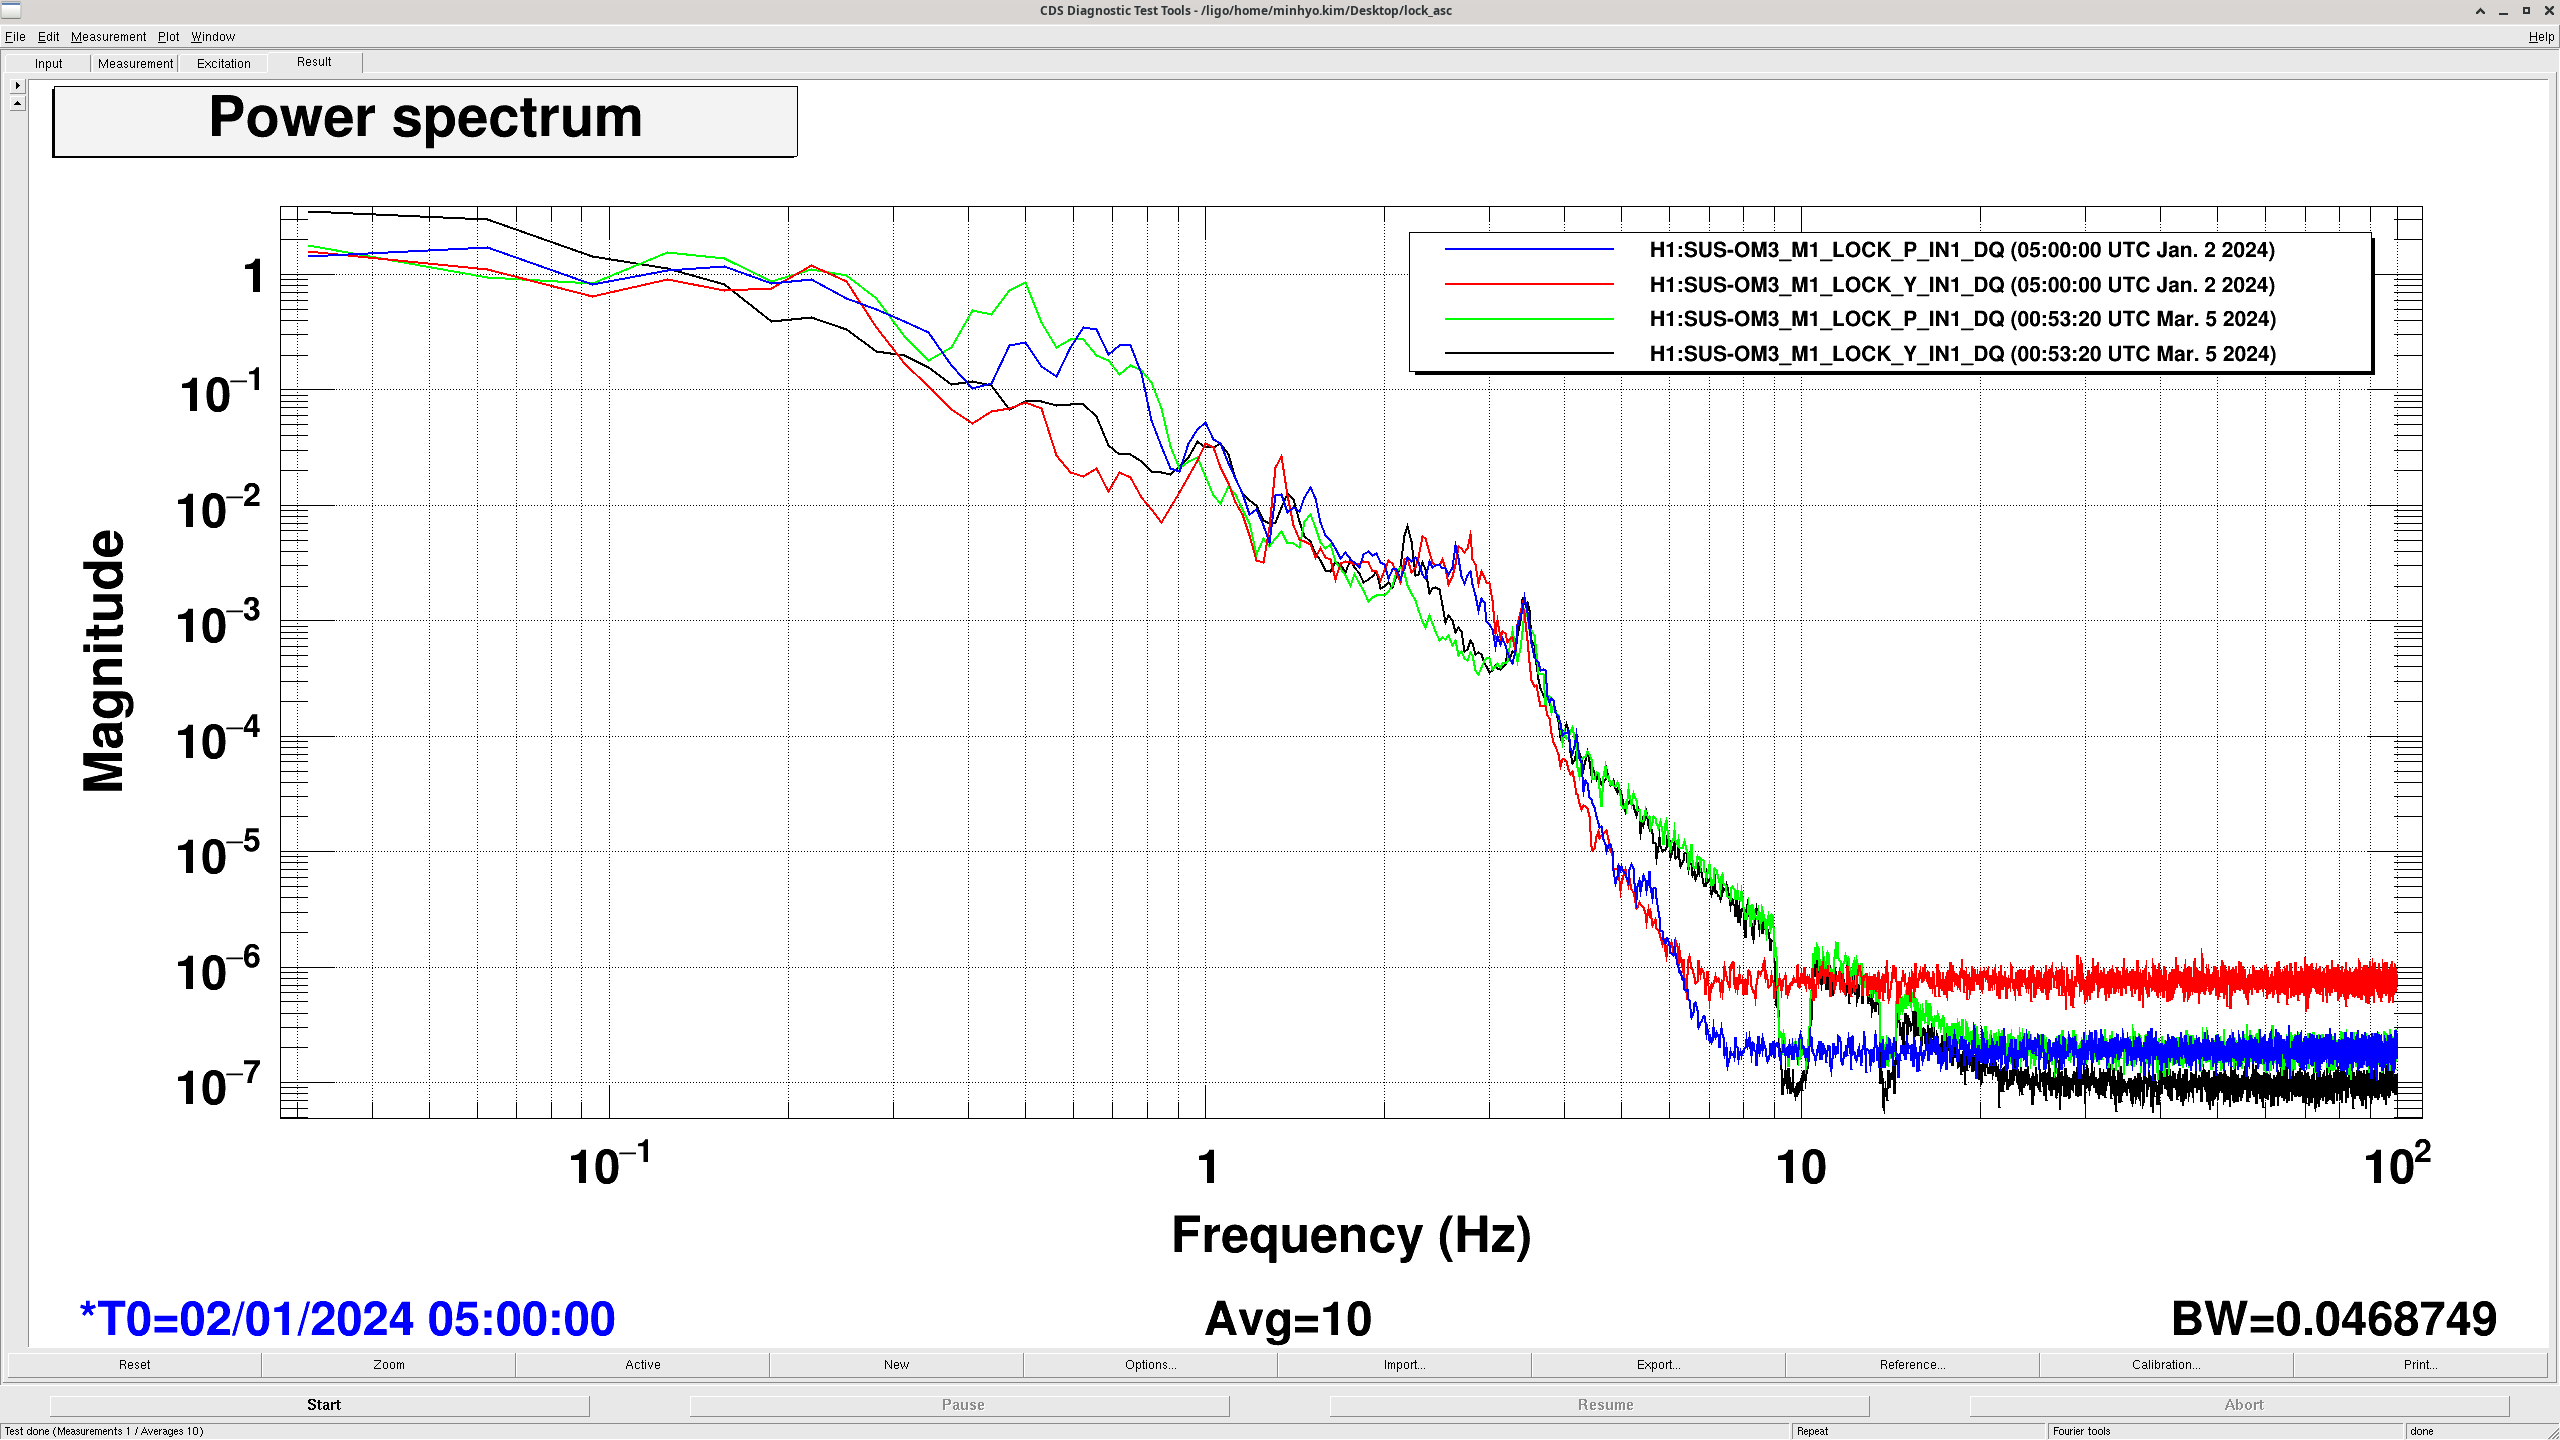The width and height of the screenshot is (2560, 1440).
Task: Click the Power spectrum title box
Action: pyautogui.click(x=425, y=121)
